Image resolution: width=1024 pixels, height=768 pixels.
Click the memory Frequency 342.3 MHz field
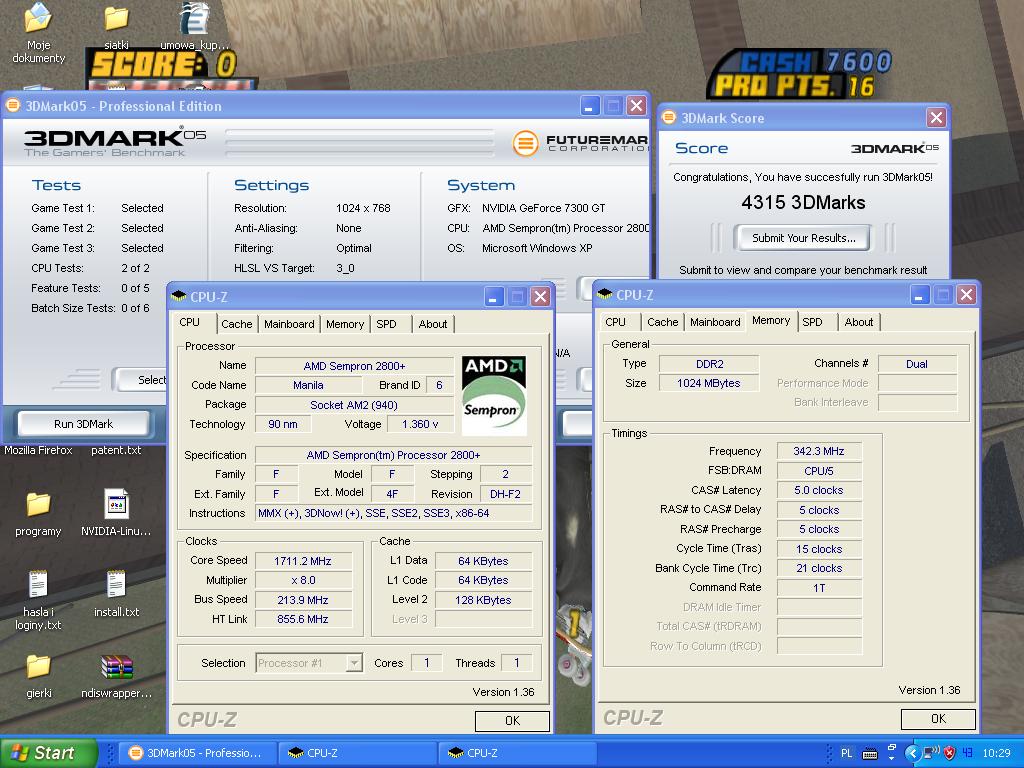click(819, 451)
